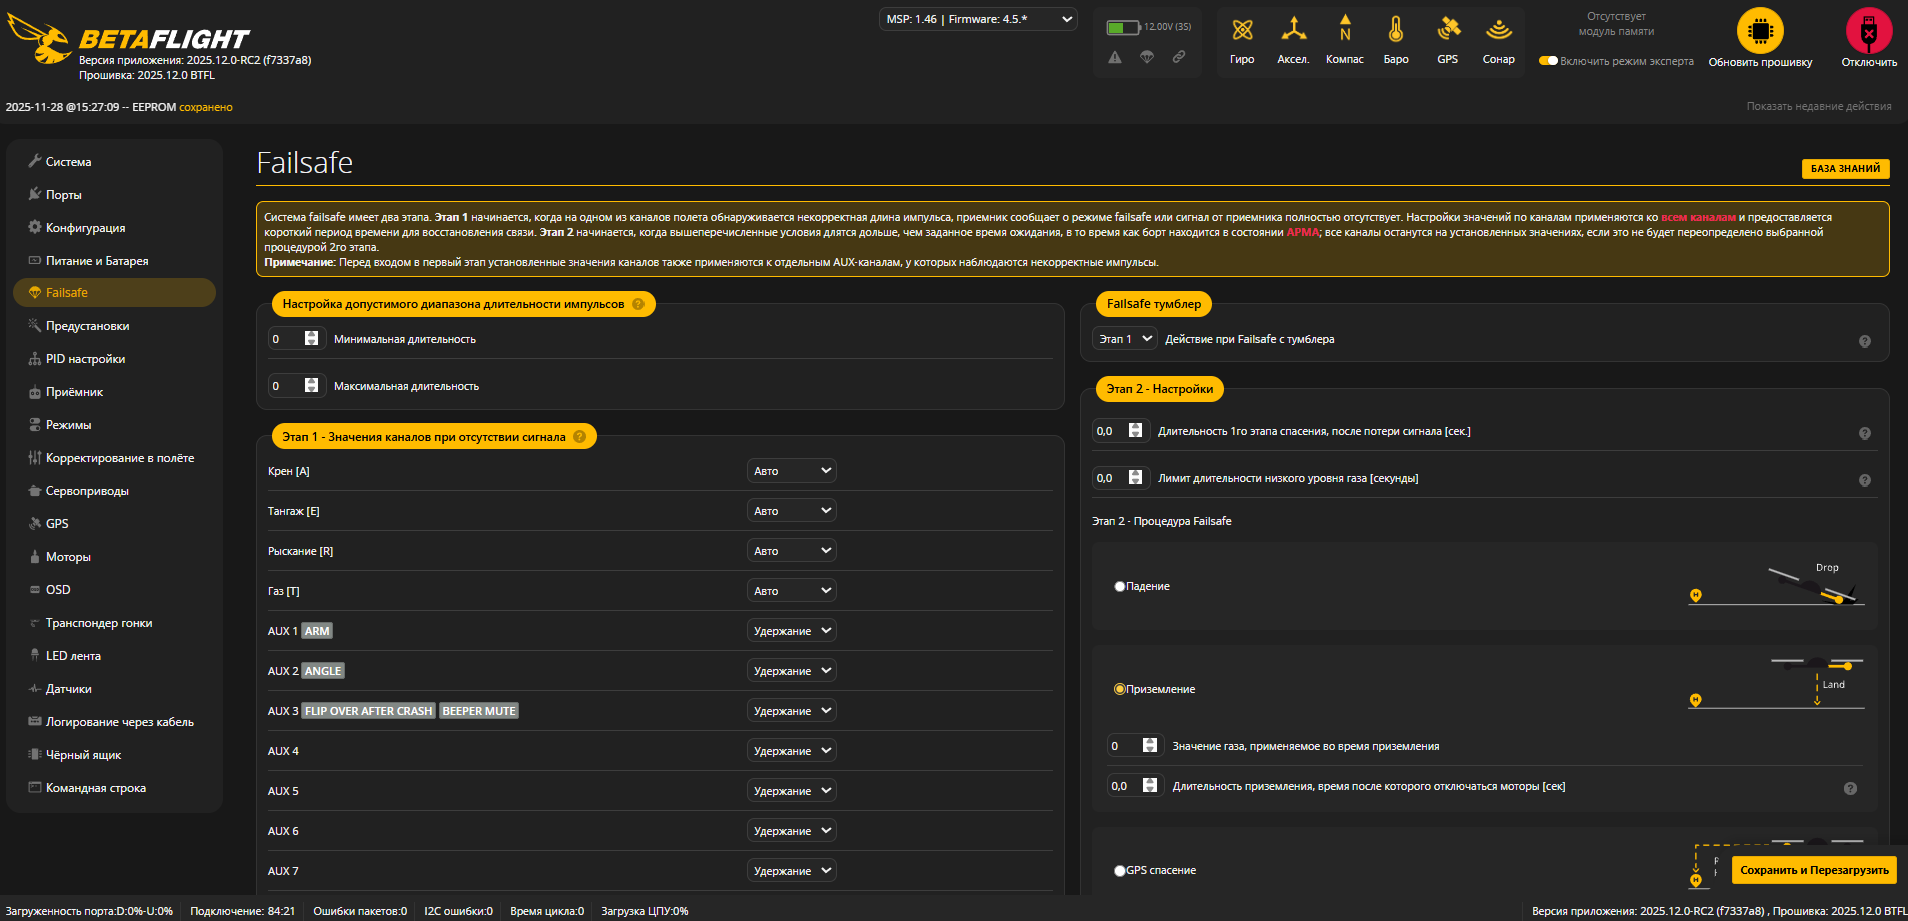Image resolution: width=1908 pixels, height=921 pixels.
Task: Click the Сохранить и Перезагрузить button
Action: [x=1813, y=870]
